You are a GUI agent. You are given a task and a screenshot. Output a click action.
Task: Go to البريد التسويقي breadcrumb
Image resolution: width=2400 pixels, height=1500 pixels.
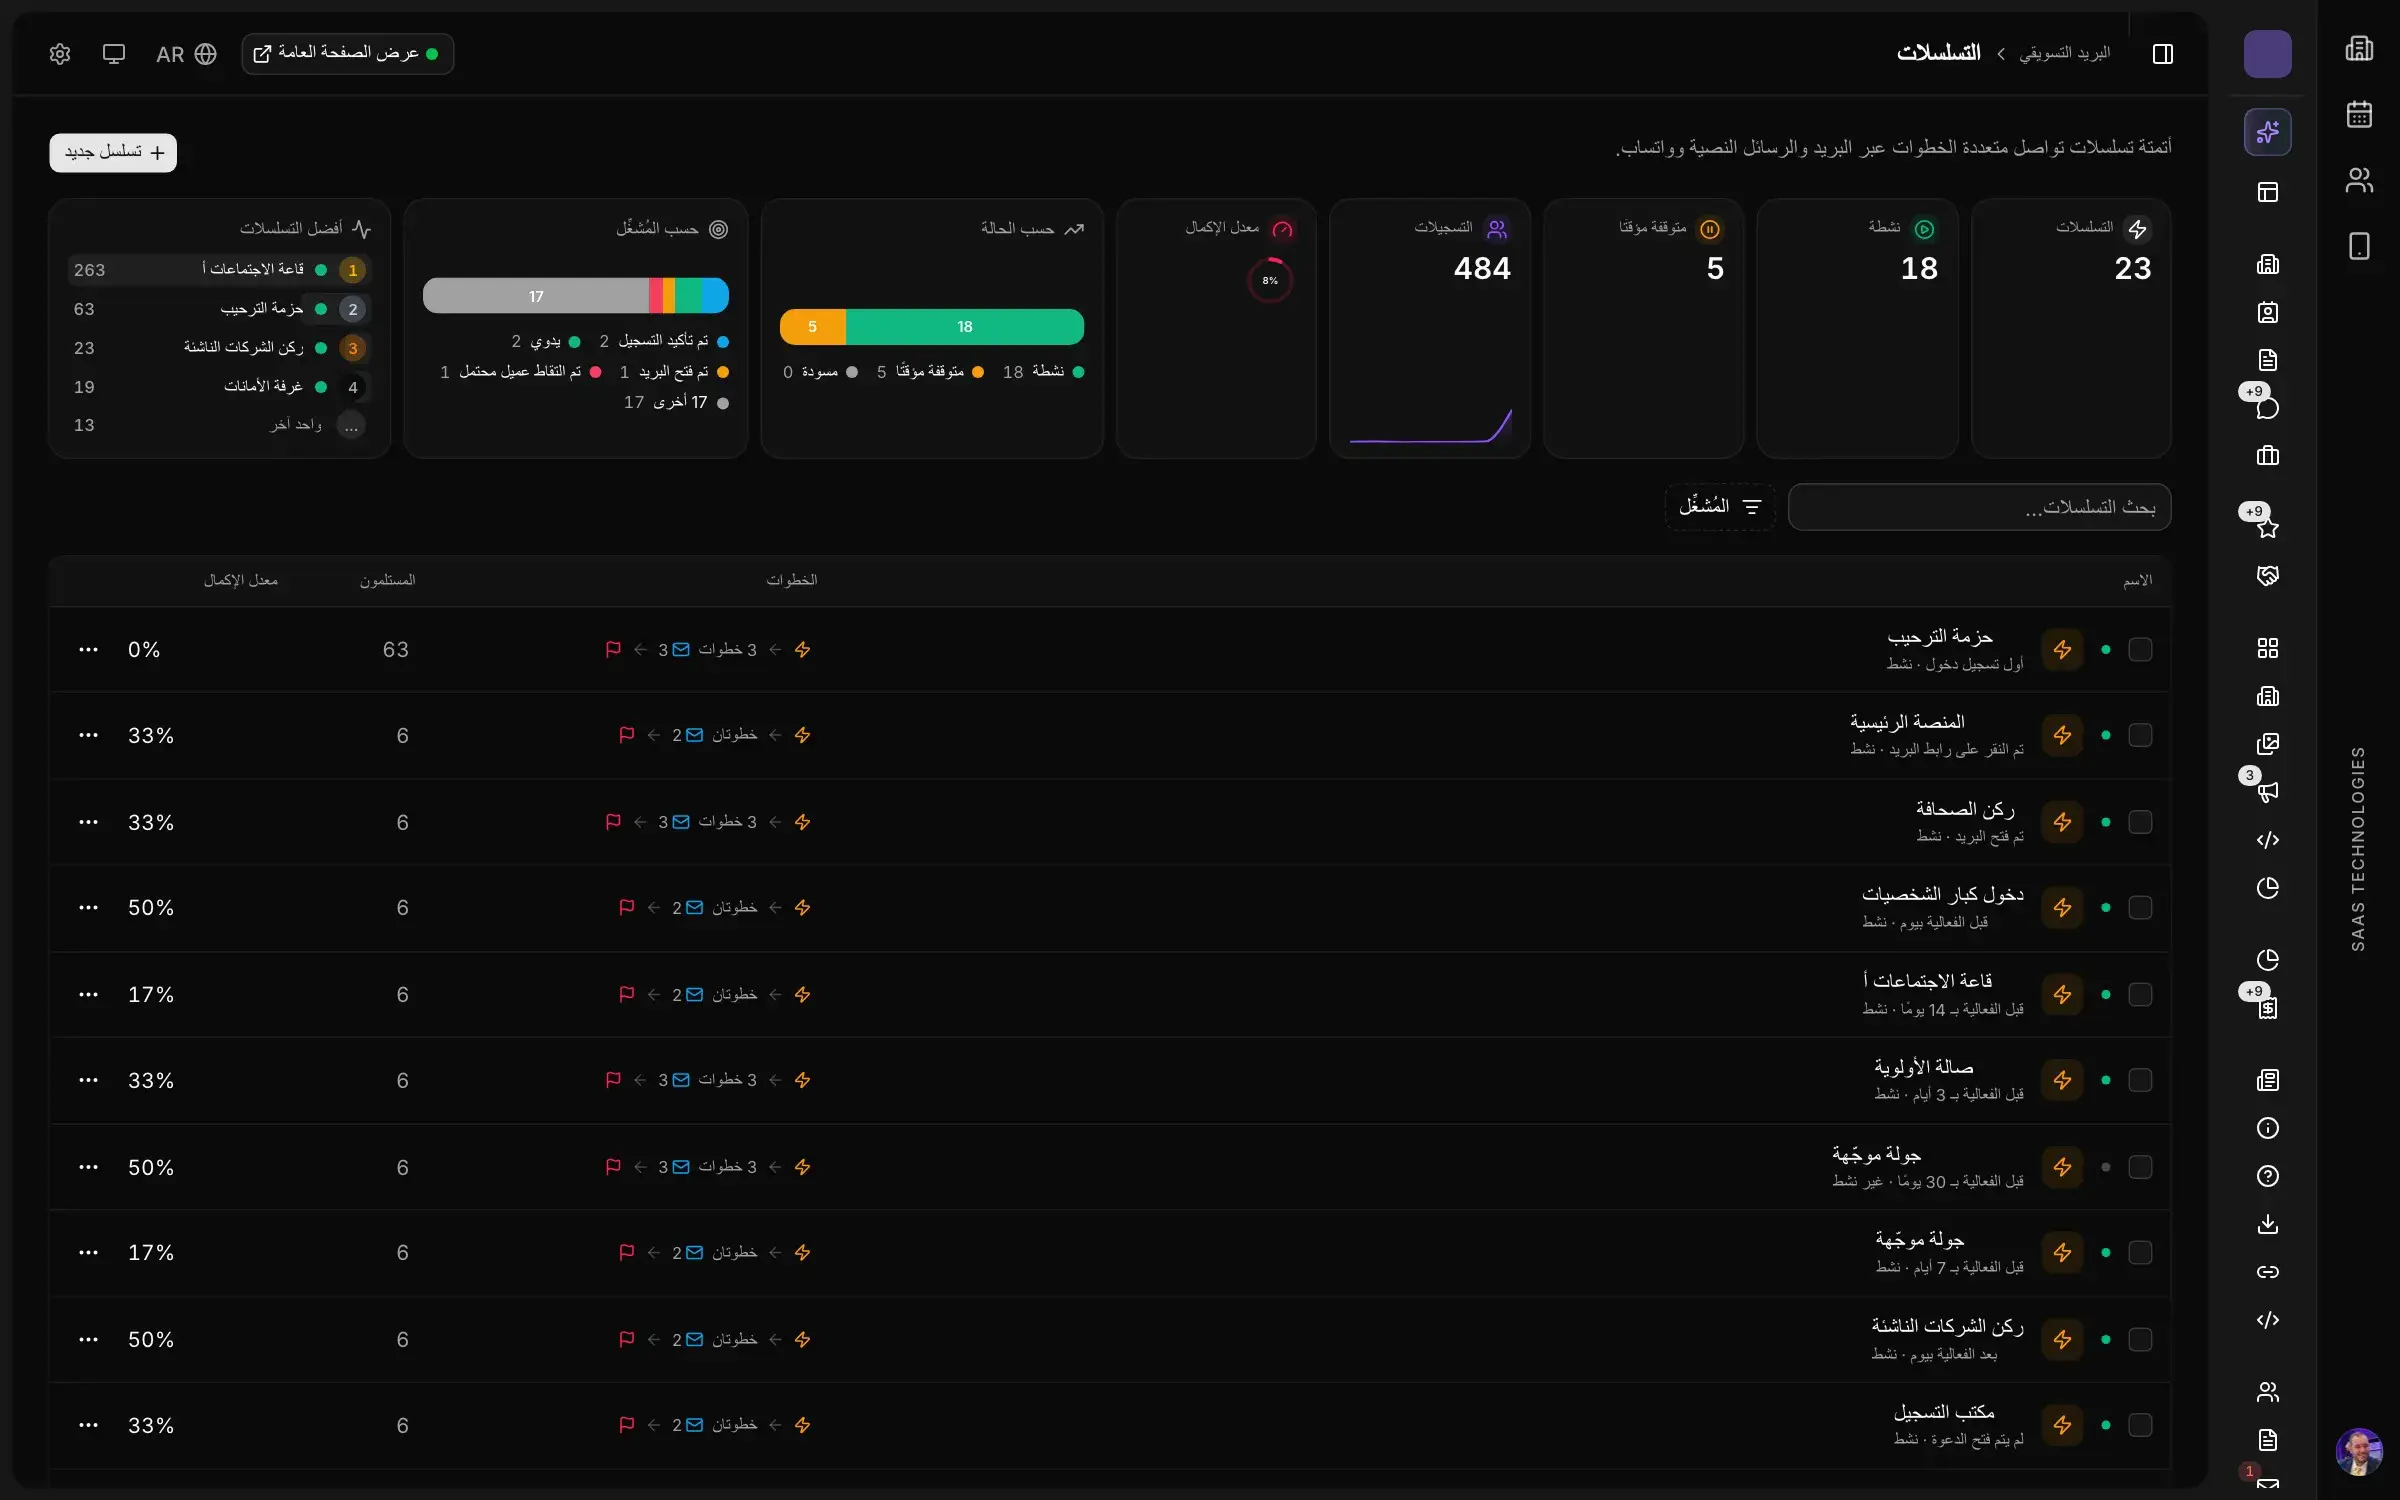pyautogui.click(x=2064, y=53)
